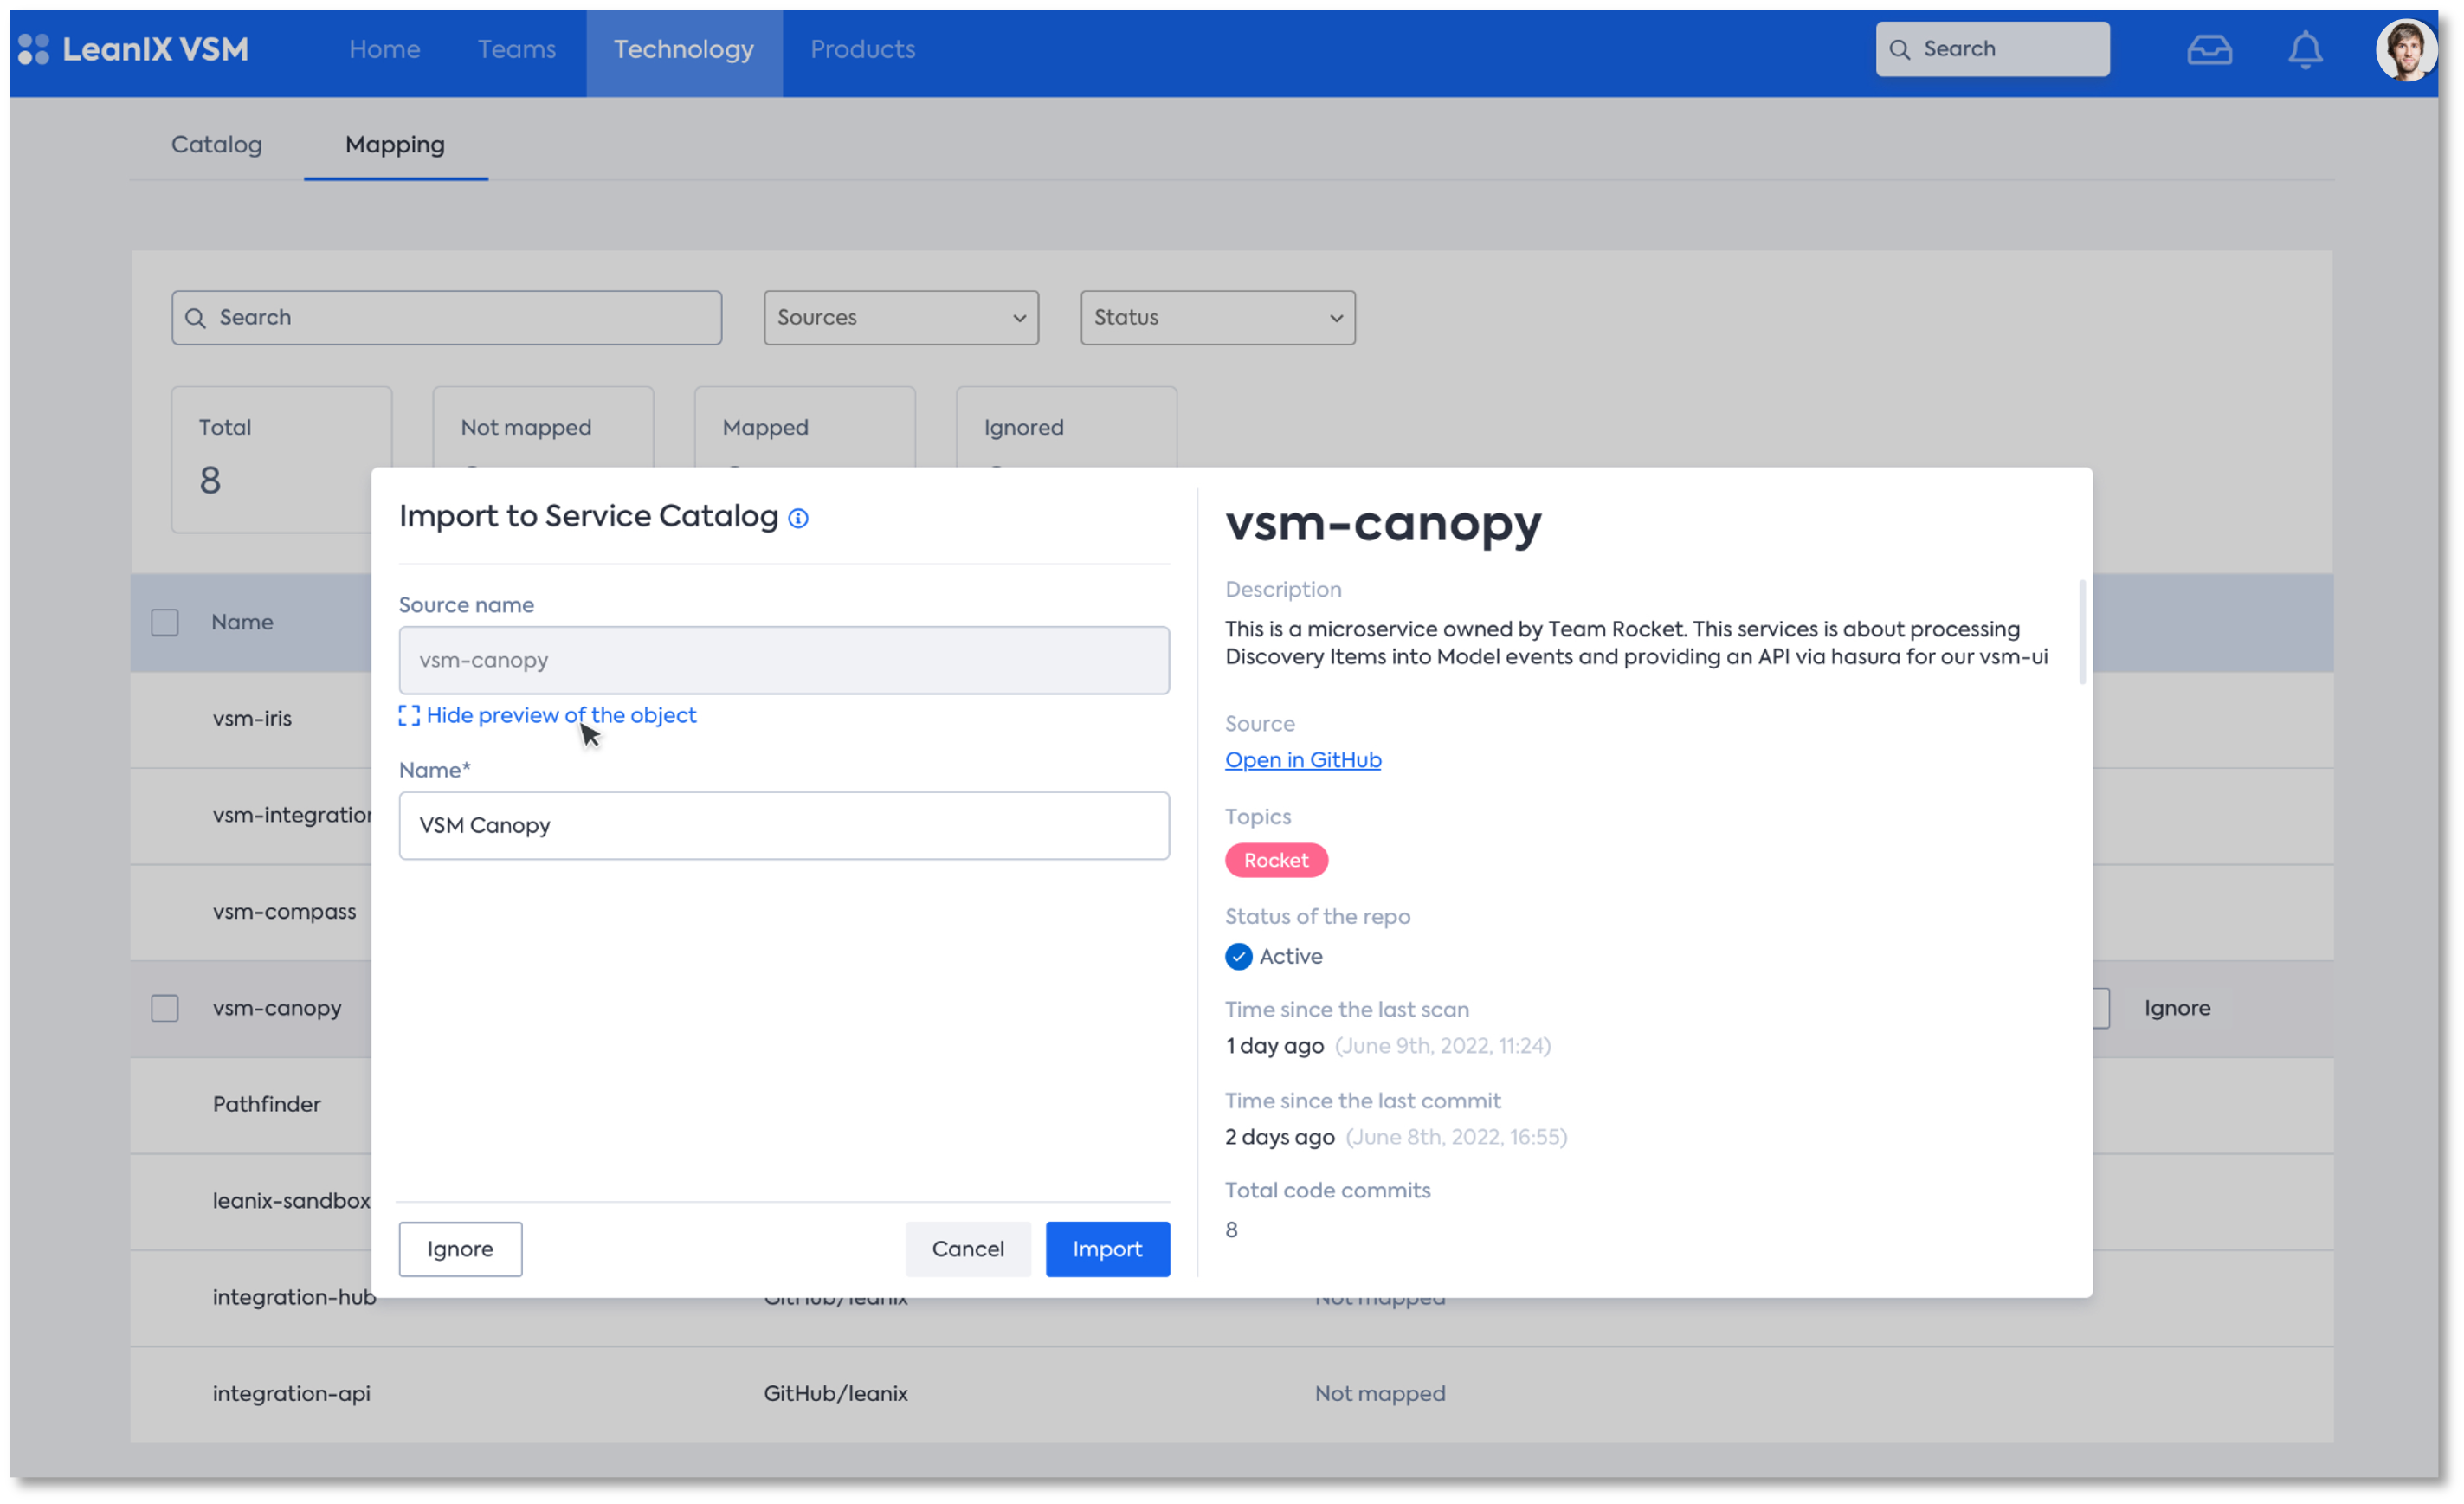
Task: Click the preview brackets icon
Action: coord(409,716)
